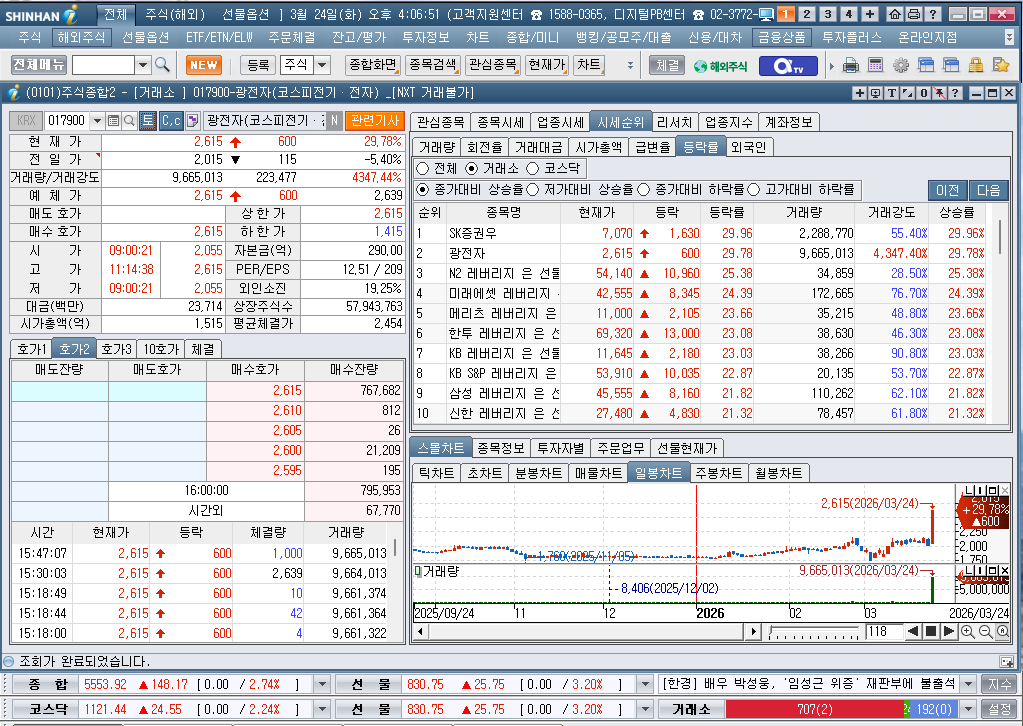This screenshot has width=1023, height=726.
Task: Click the magnifier search icon beside menu box
Action: click(162, 65)
